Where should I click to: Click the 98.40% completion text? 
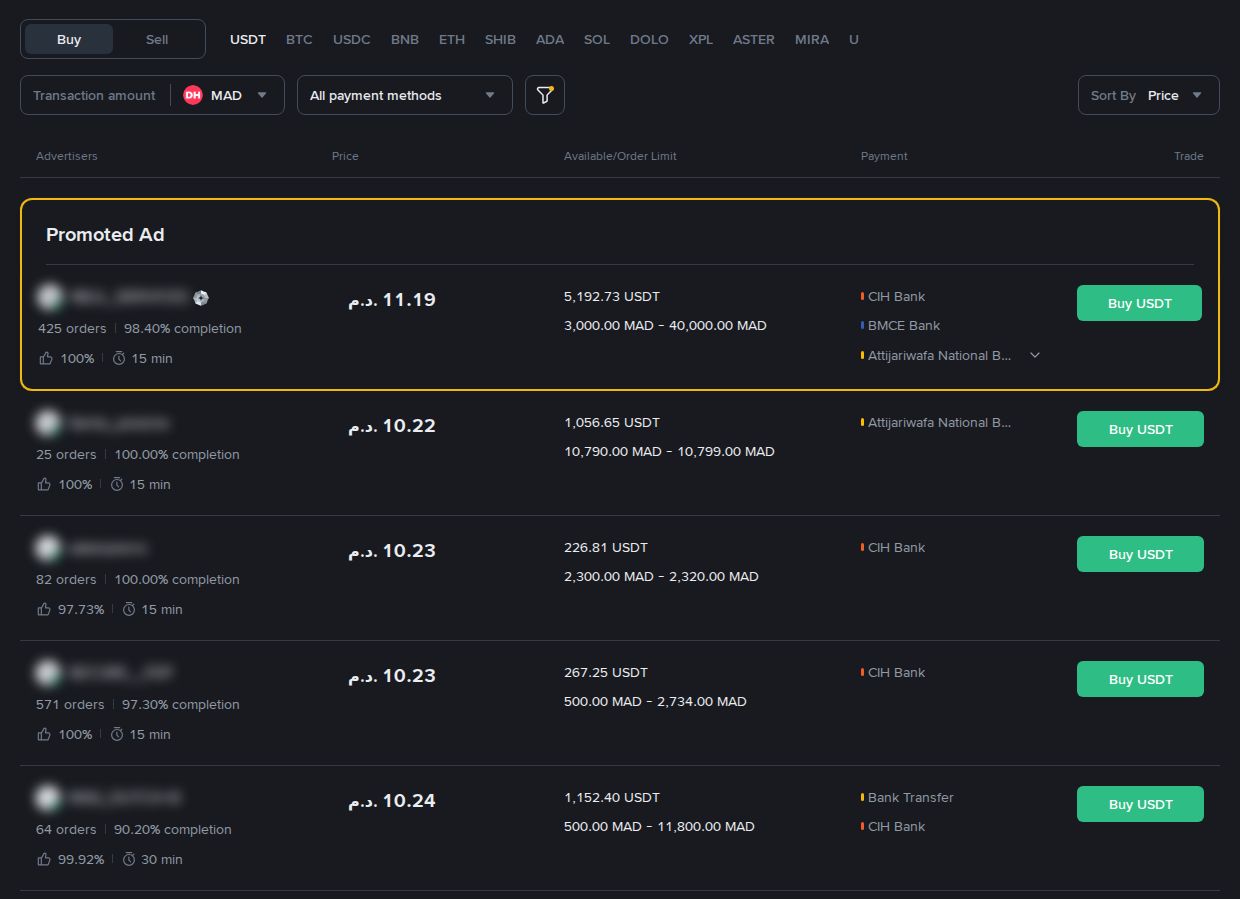coord(183,328)
